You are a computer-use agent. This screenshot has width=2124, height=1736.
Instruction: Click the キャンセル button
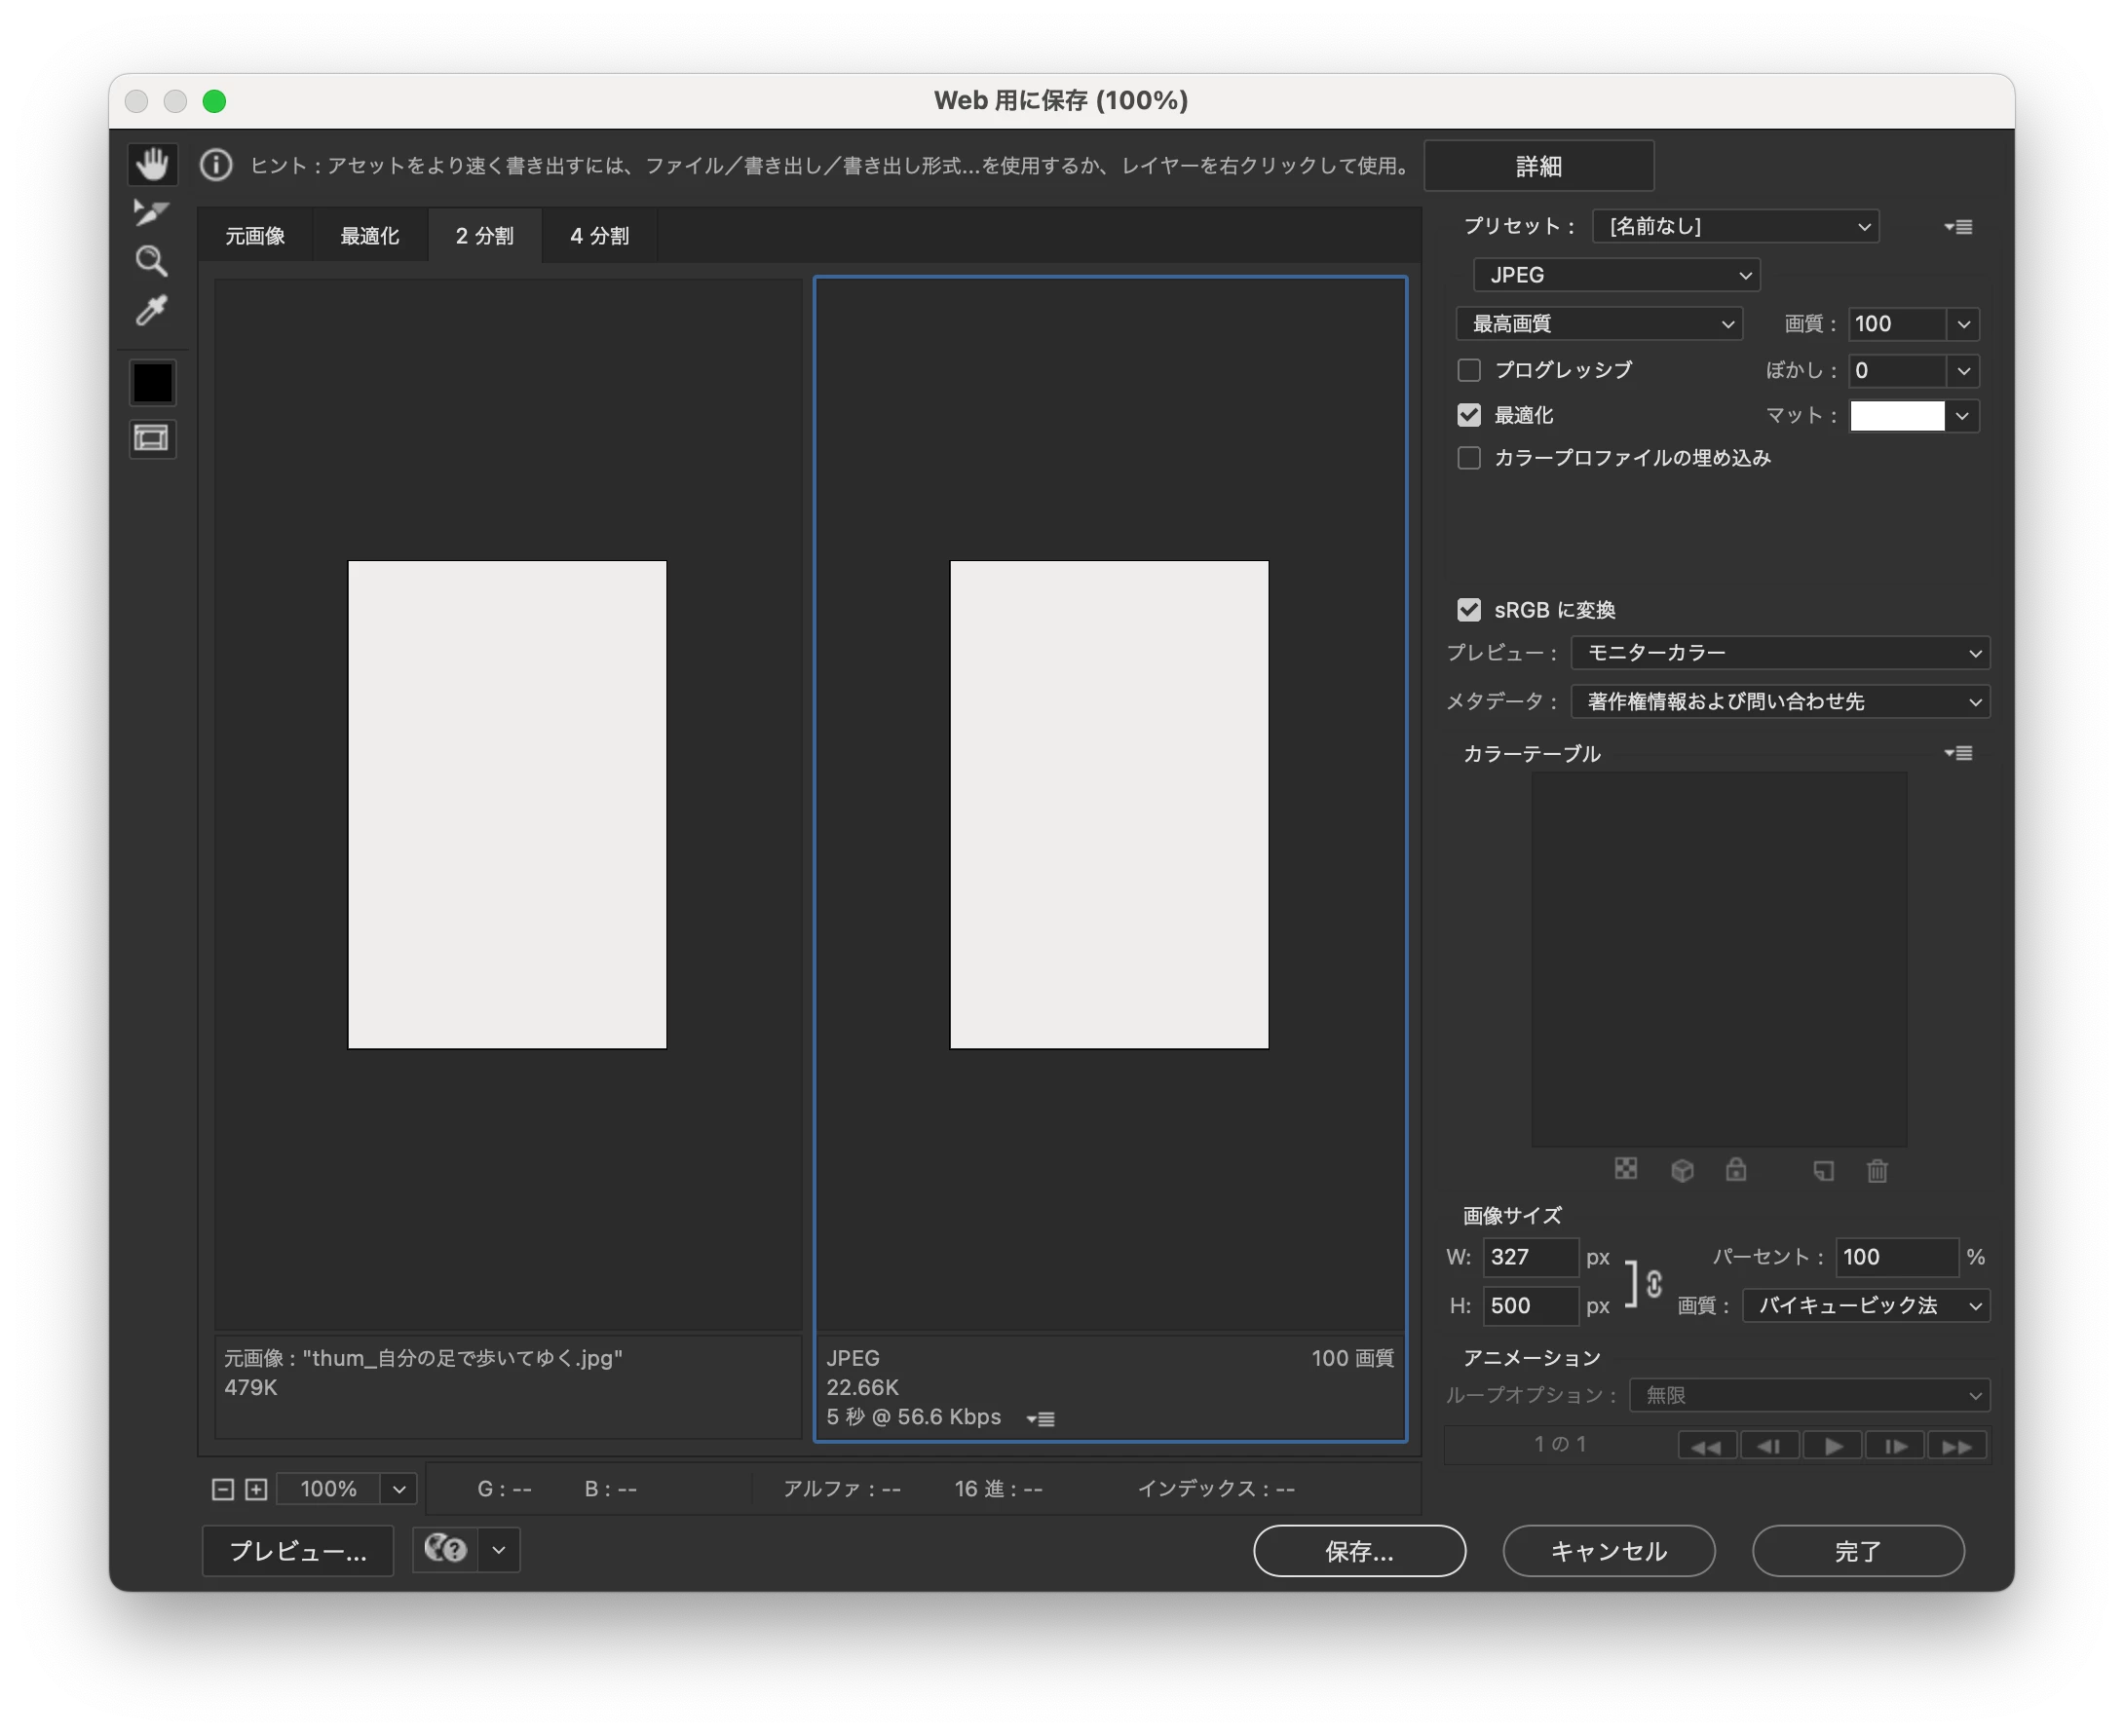1608,1551
